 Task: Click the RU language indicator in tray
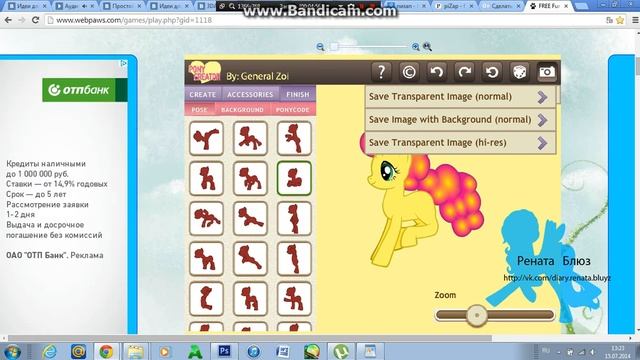(545, 351)
